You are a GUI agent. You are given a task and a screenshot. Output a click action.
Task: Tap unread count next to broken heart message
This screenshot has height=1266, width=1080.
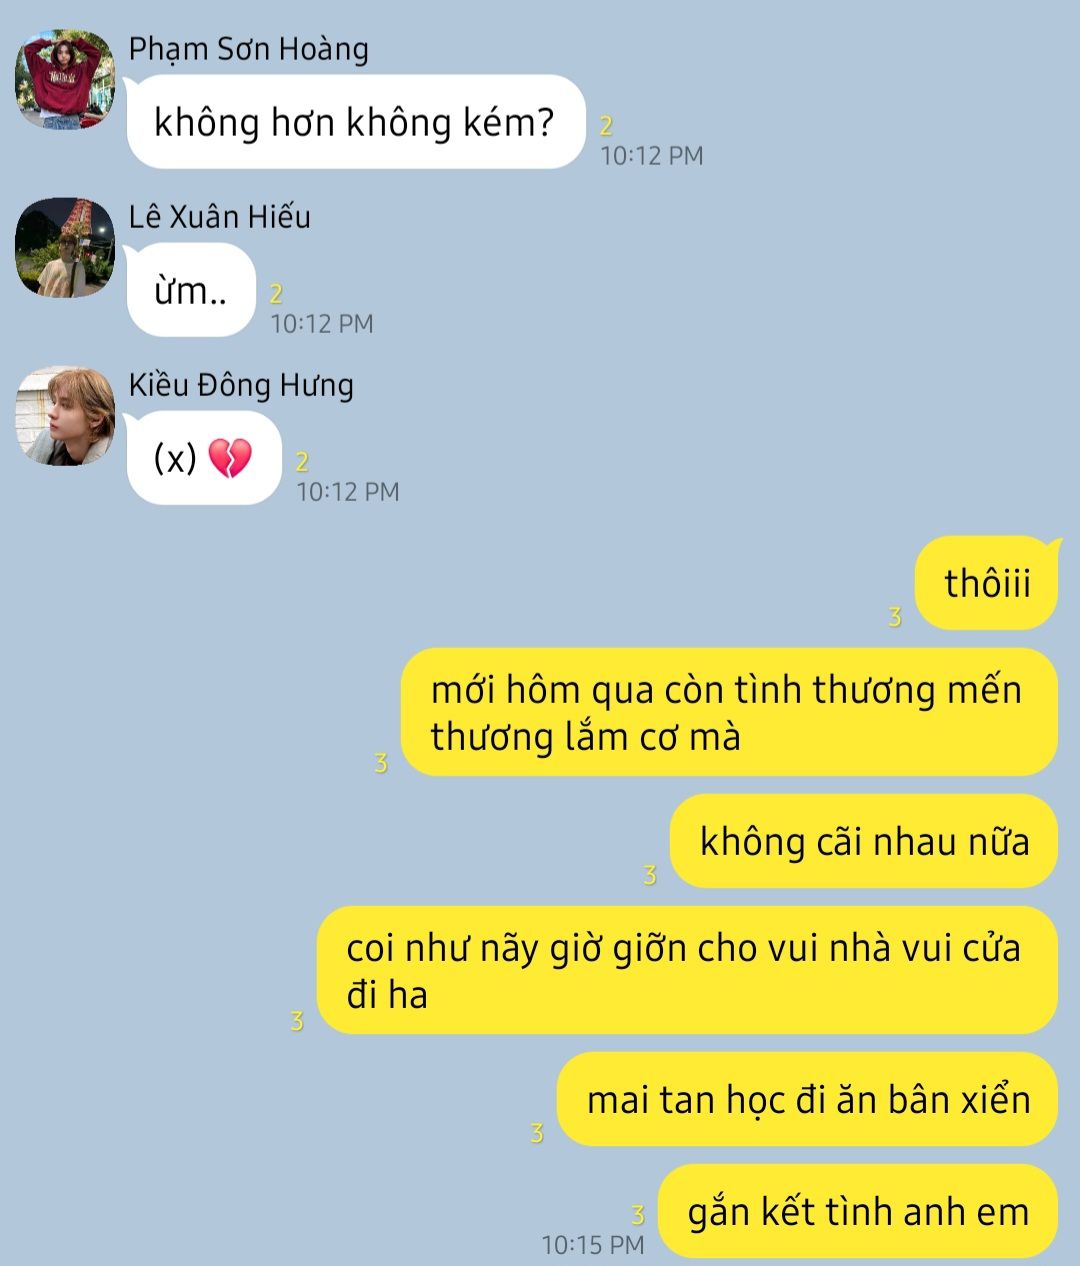302,462
